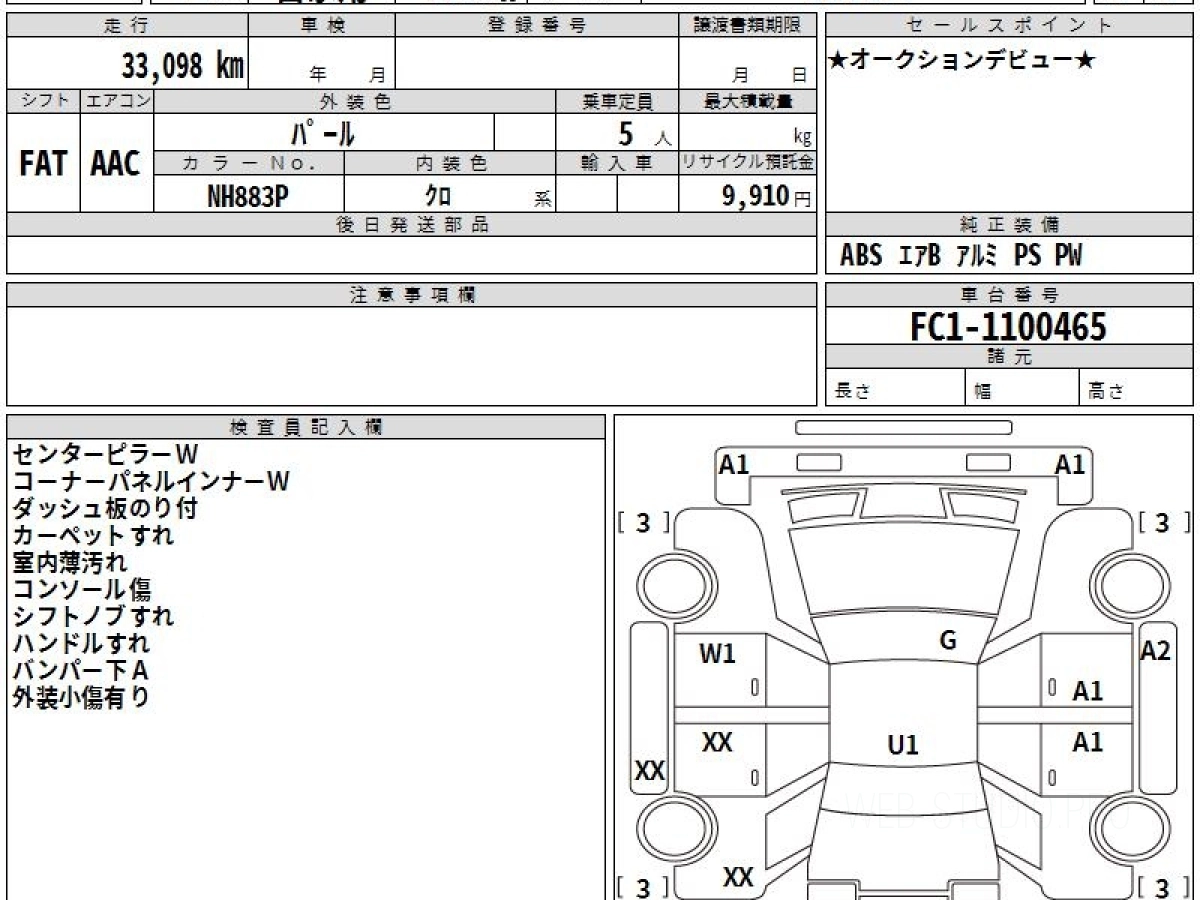Screen dimensions: 1200x900
Task: Select the 乗車定員 header
Action: point(617,101)
